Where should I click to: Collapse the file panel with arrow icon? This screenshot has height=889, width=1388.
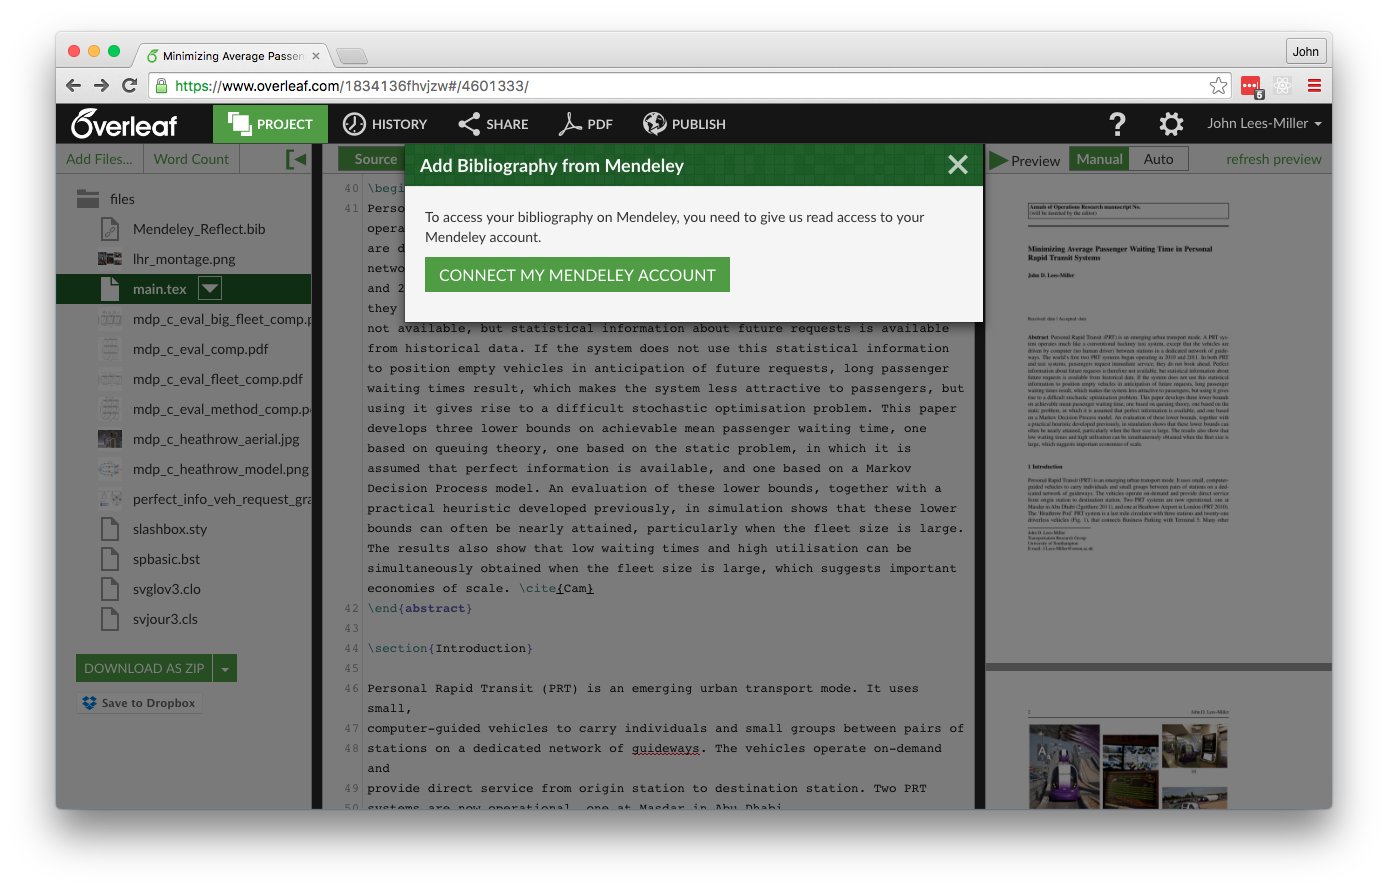(x=296, y=159)
